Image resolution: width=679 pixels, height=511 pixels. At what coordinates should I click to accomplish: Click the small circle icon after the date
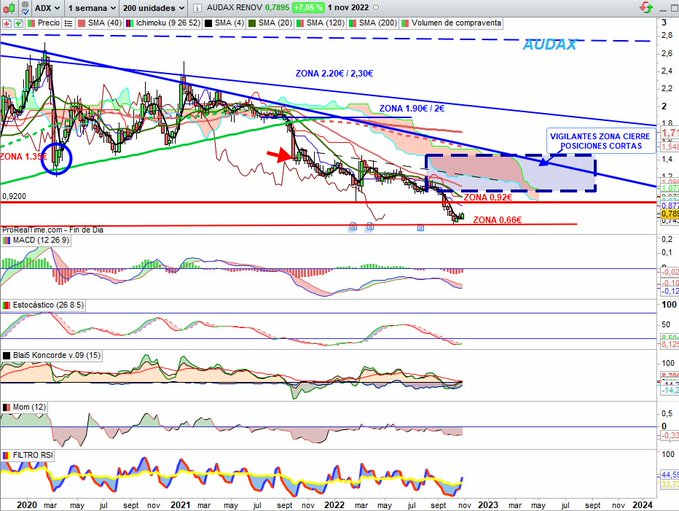[375, 7]
